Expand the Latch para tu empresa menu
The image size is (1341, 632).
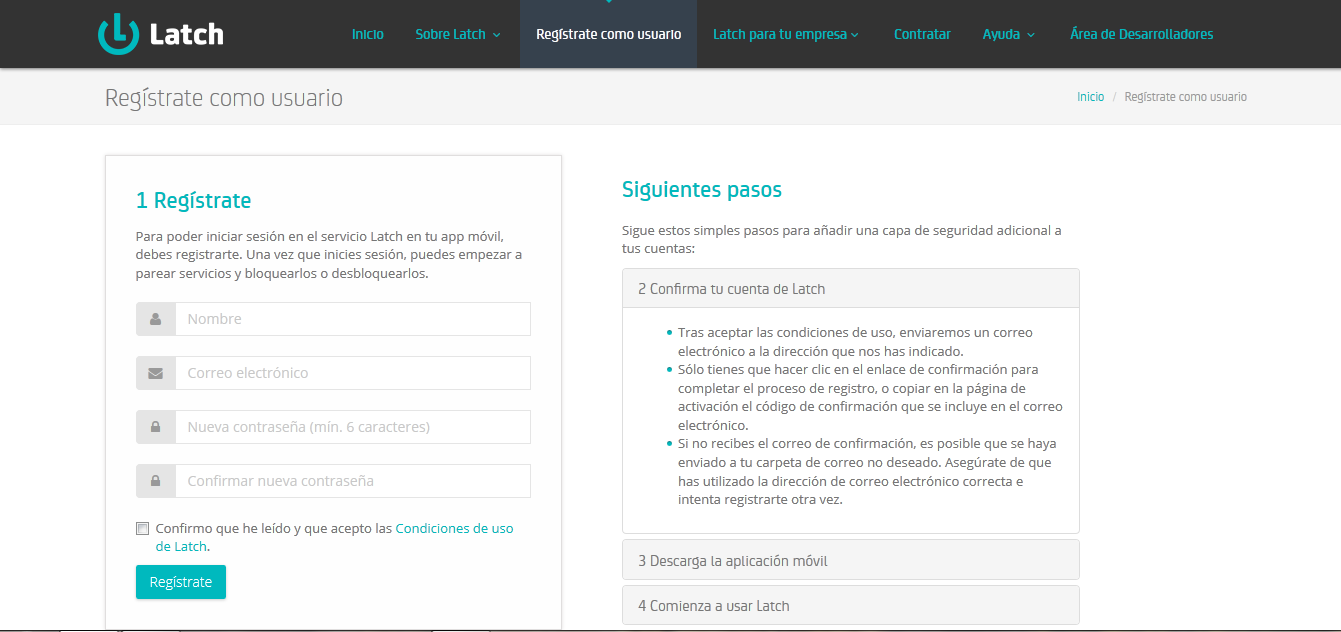click(x=785, y=34)
